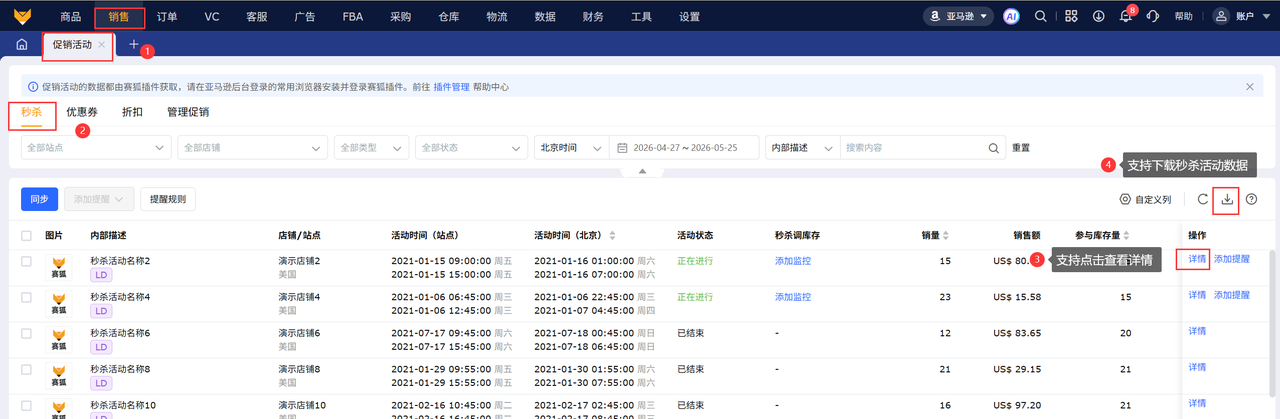Click the account avatar icon
The height and width of the screenshot is (419, 1280).
pos(1221,16)
